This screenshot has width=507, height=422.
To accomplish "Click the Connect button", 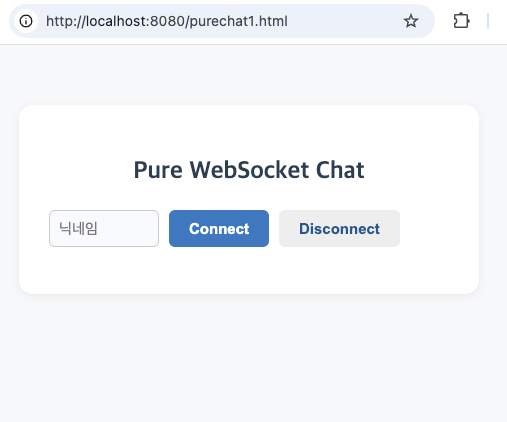I will tap(219, 228).
